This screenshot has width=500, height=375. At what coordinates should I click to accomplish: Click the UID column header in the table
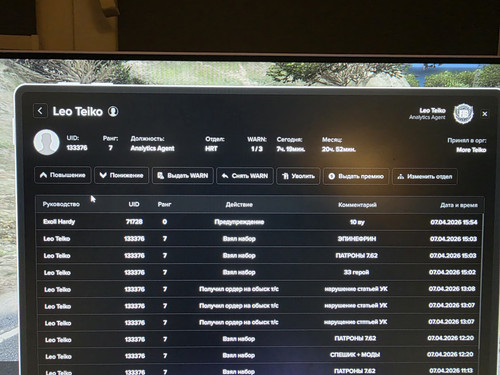134,204
